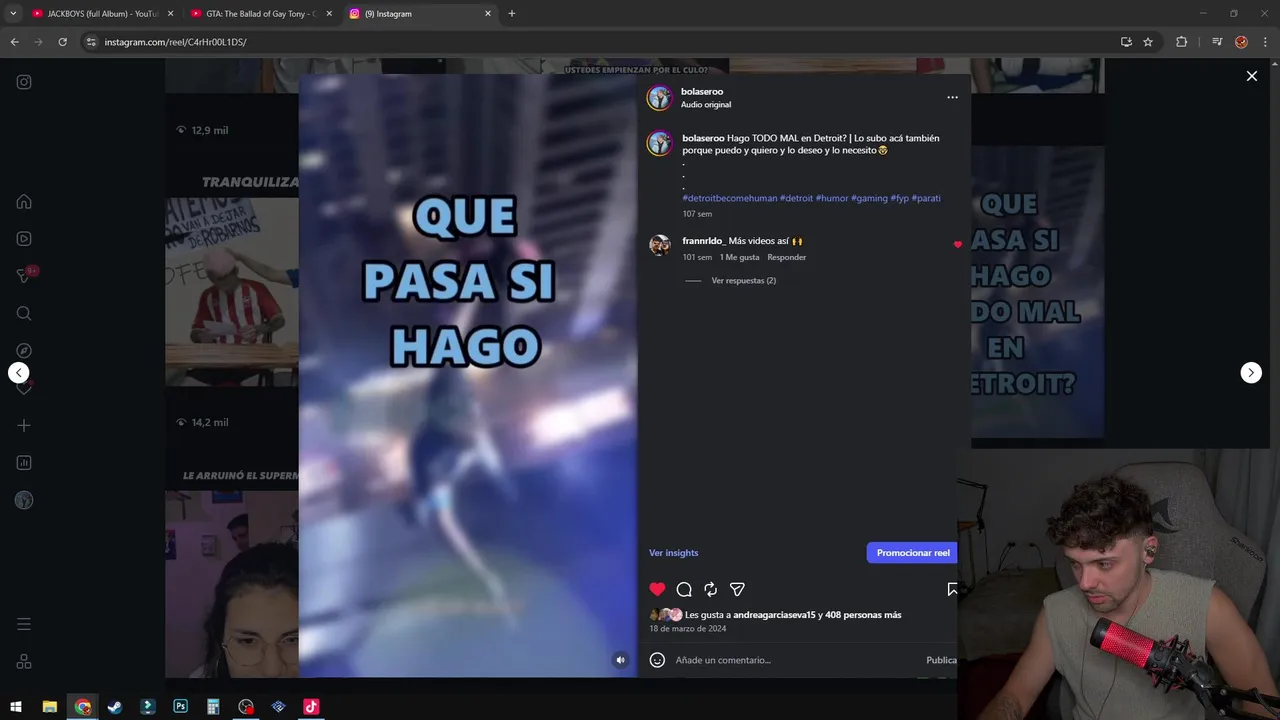The image size is (1280, 720).
Task: Open the Meta apps icon at sidebar bottom
Action: [24, 662]
